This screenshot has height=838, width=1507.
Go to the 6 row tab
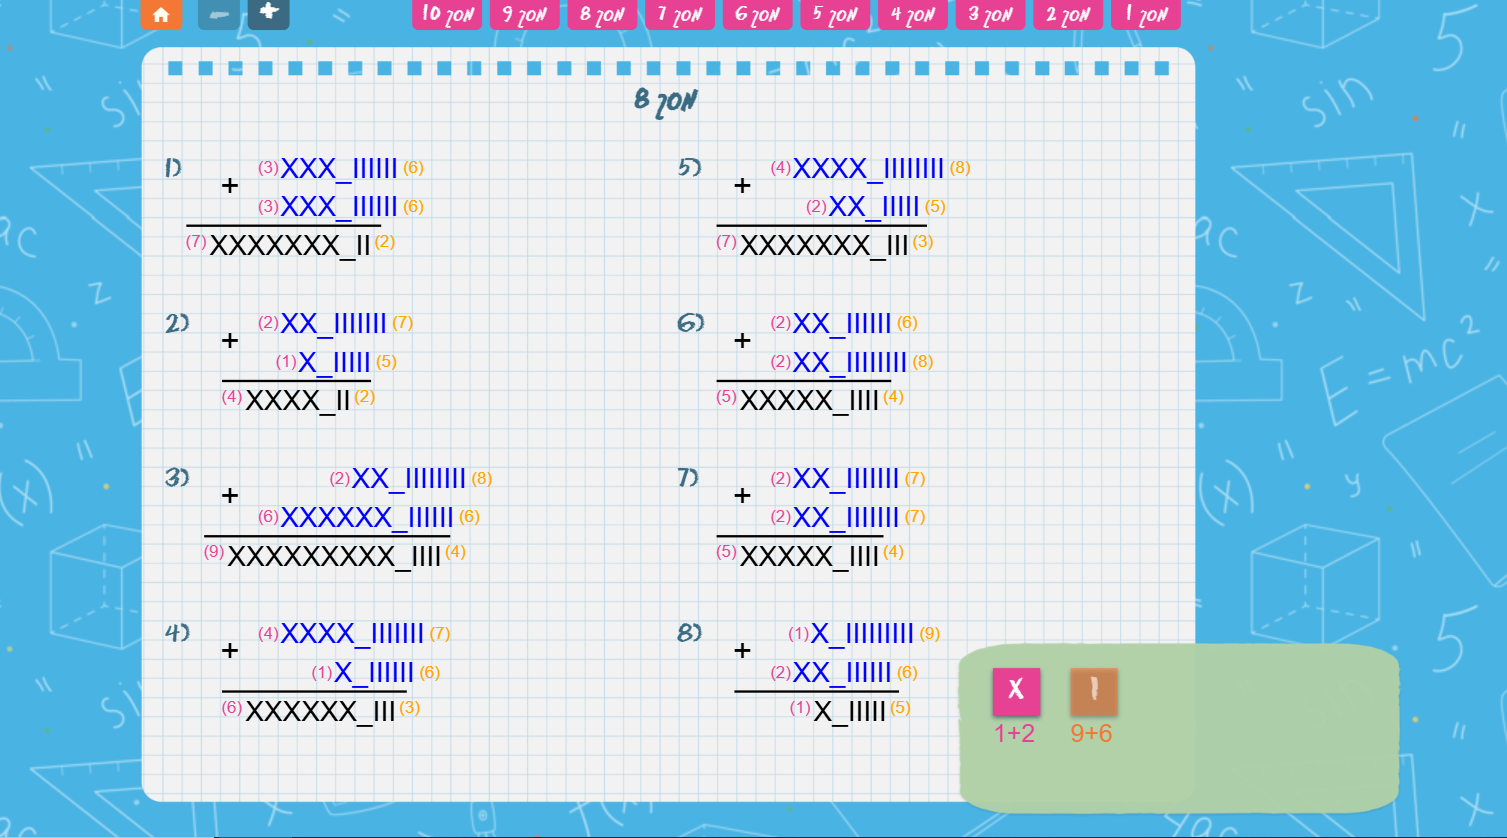click(757, 14)
